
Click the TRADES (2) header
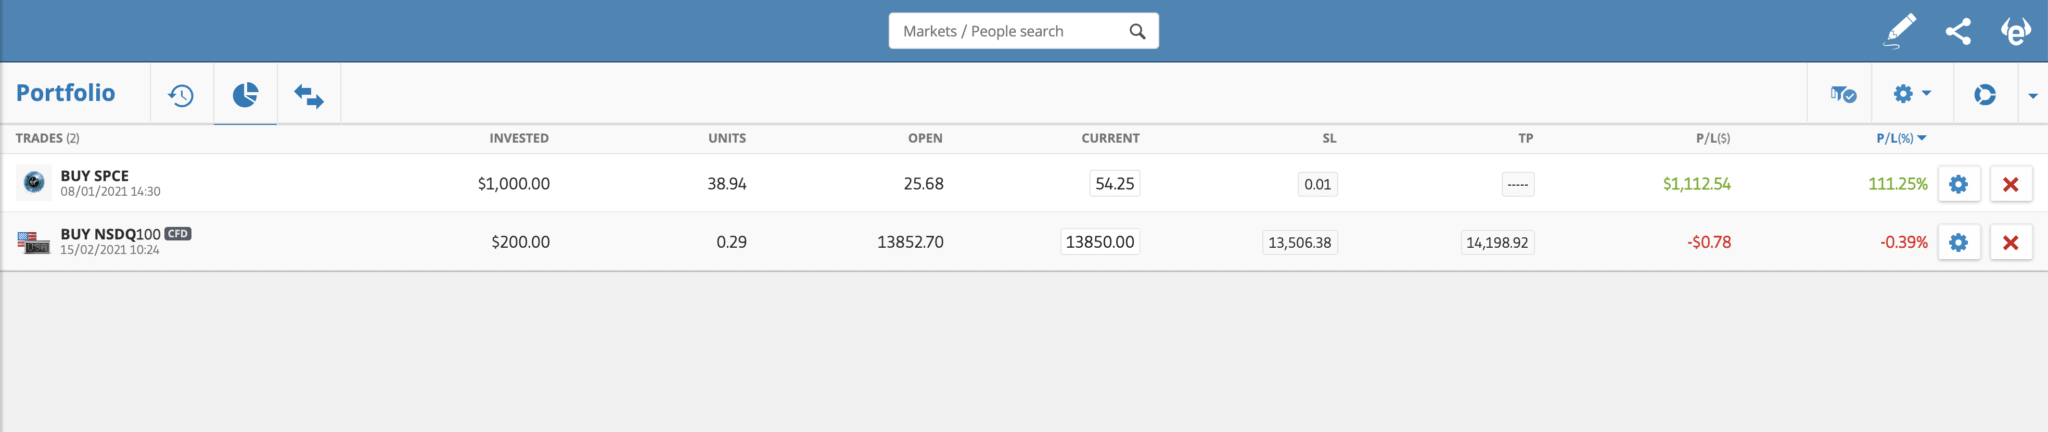coord(47,138)
